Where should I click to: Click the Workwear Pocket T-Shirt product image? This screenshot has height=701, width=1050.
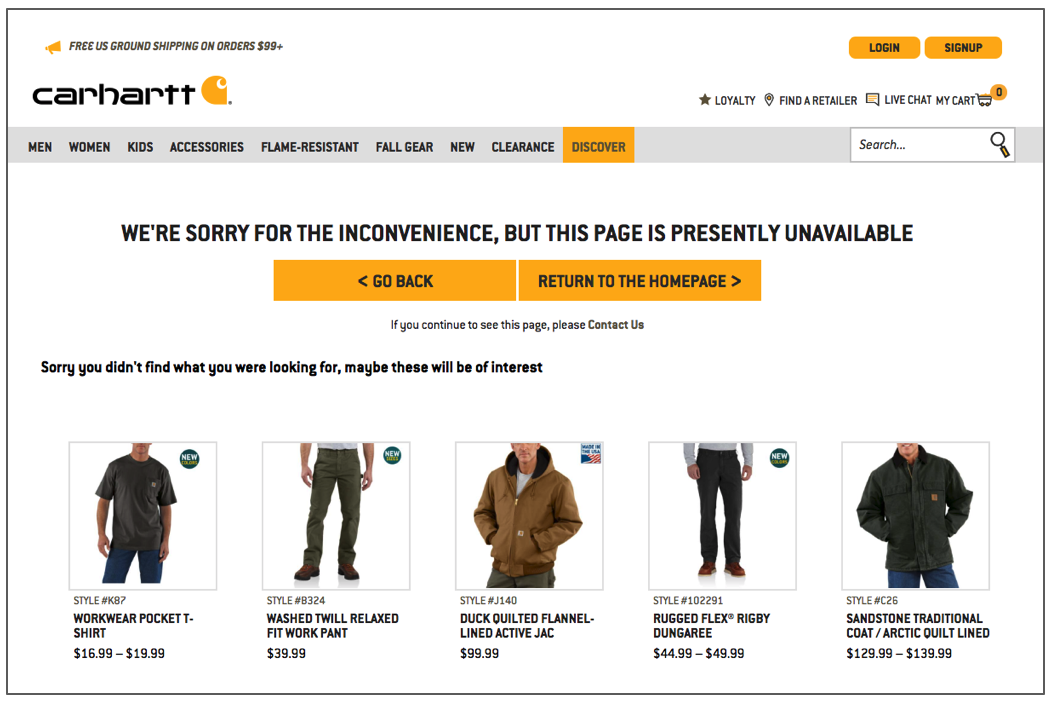click(x=142, y=514)
